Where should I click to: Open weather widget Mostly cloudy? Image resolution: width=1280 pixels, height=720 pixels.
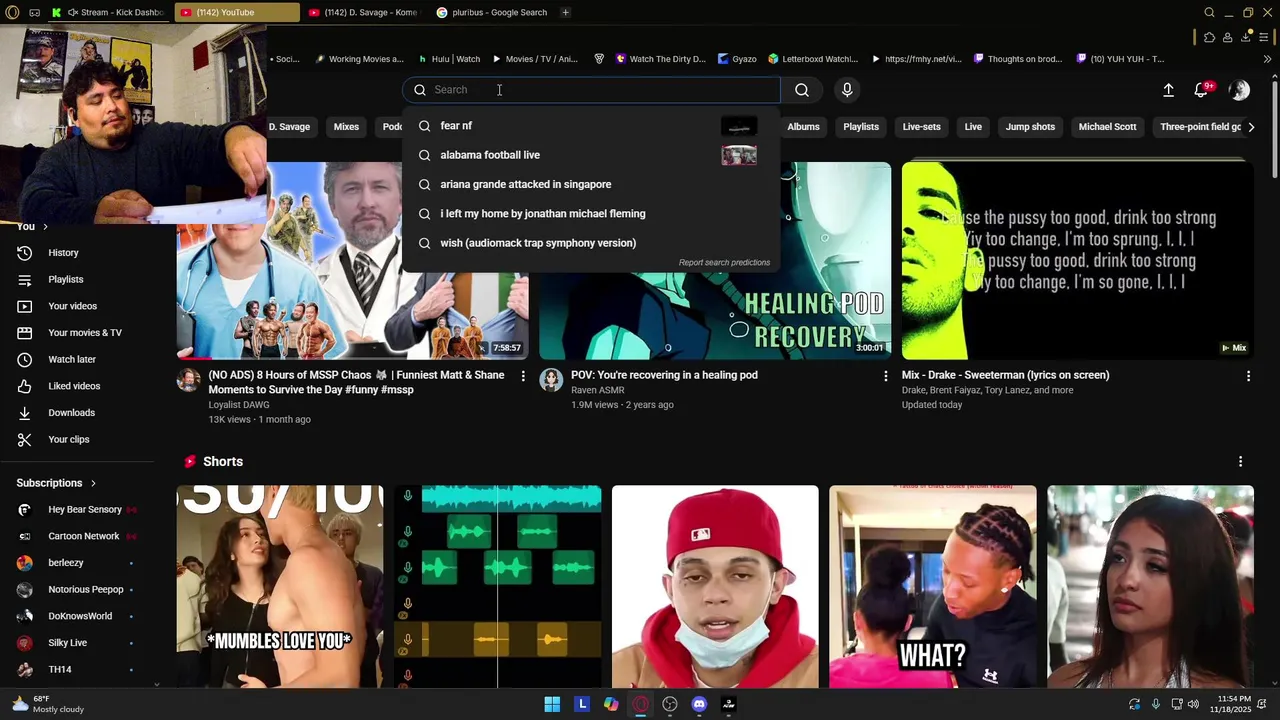point(47,704)
